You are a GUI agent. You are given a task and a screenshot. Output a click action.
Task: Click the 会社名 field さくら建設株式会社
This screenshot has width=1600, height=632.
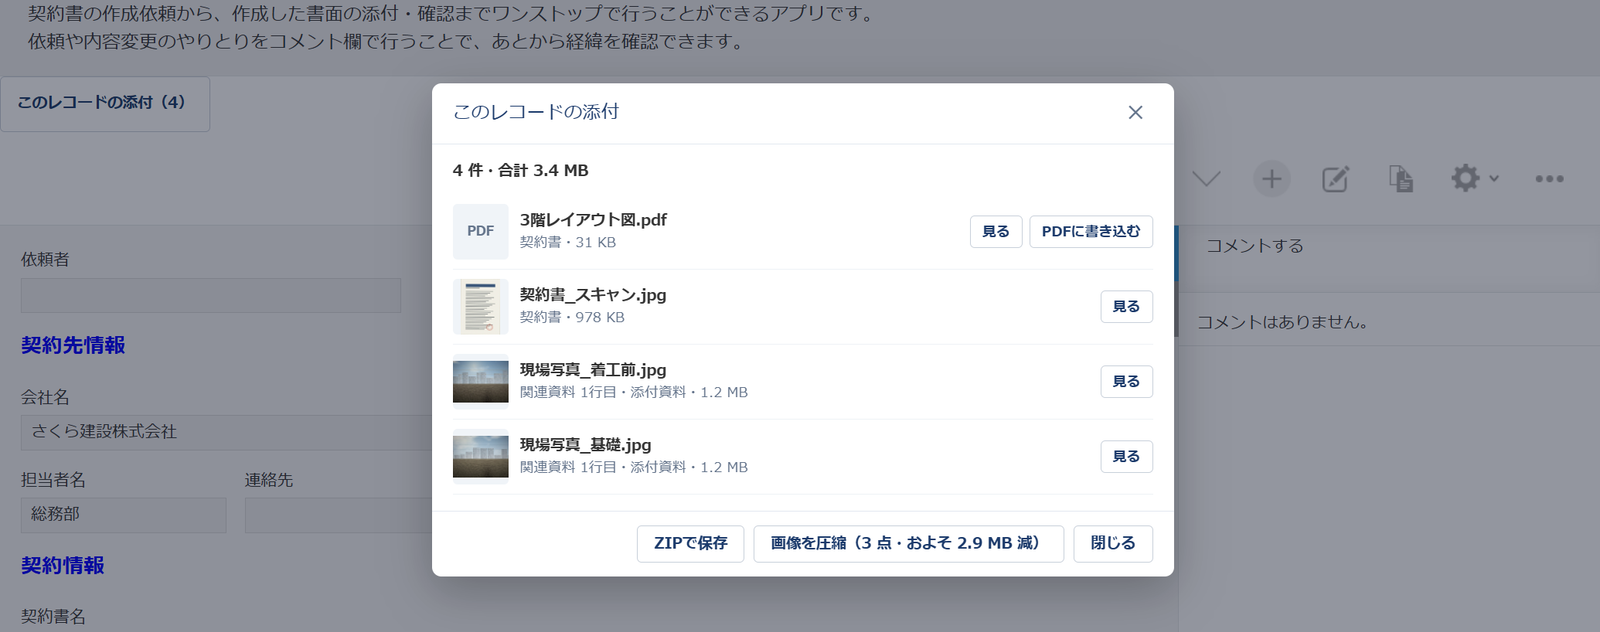click(x=226, y=433)
